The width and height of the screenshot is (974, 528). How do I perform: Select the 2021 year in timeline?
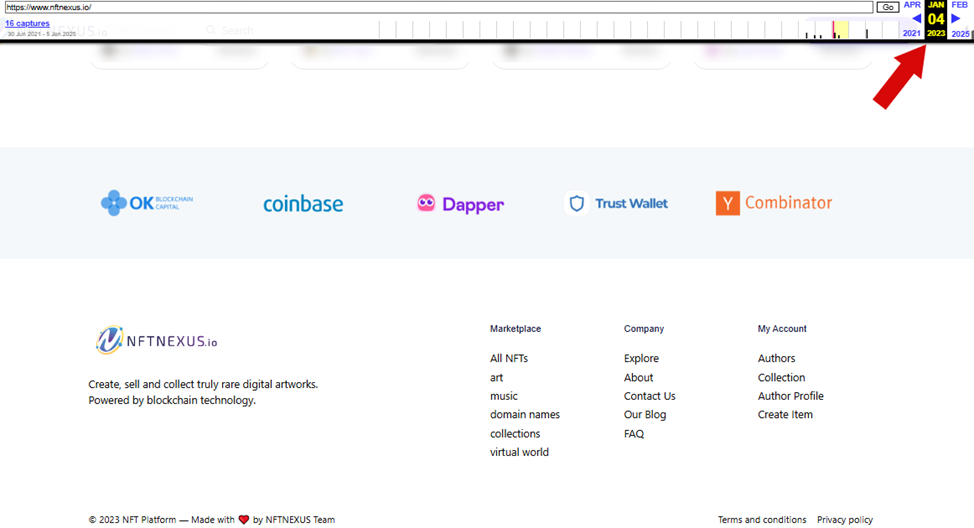pyautogui.click(x=912, y=34)
